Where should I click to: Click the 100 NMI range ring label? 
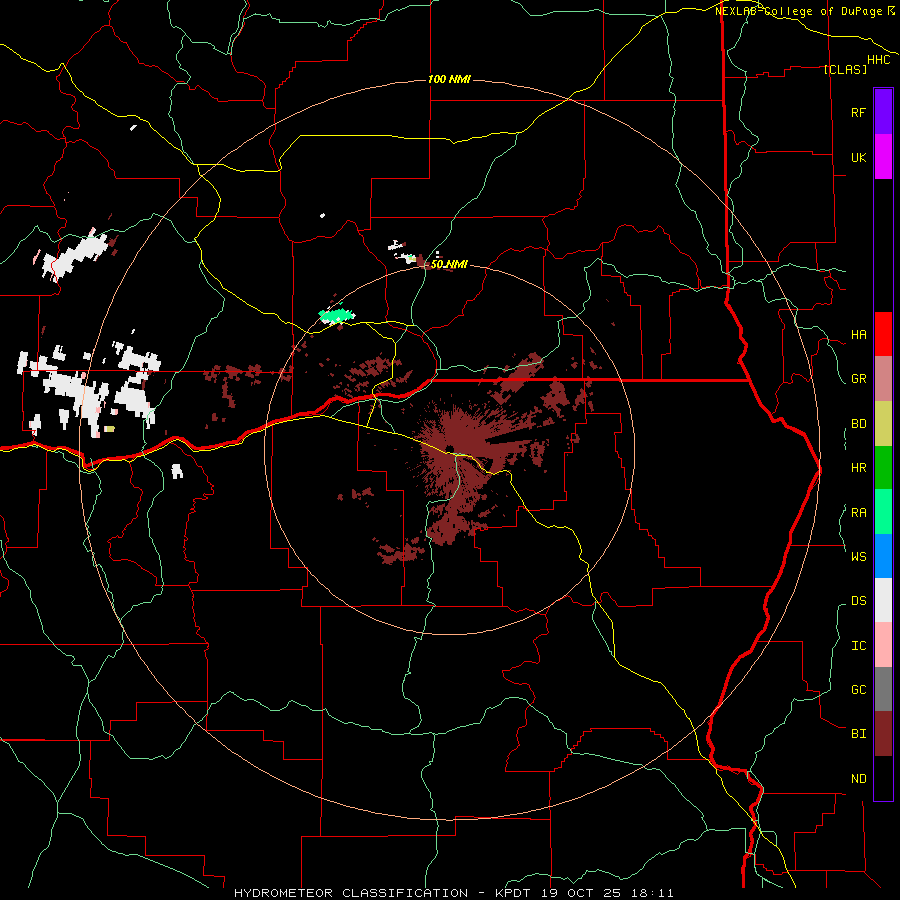click(x=449, y=79)
